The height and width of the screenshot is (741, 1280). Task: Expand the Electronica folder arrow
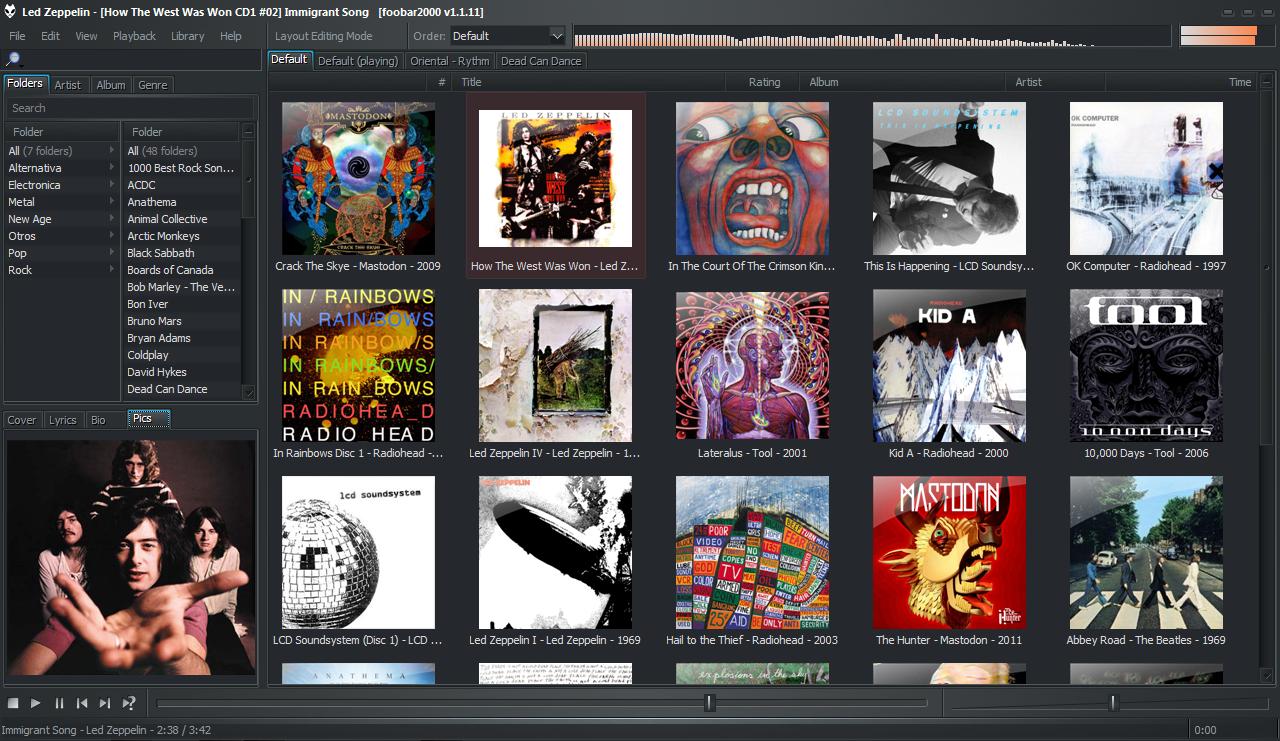111,185
